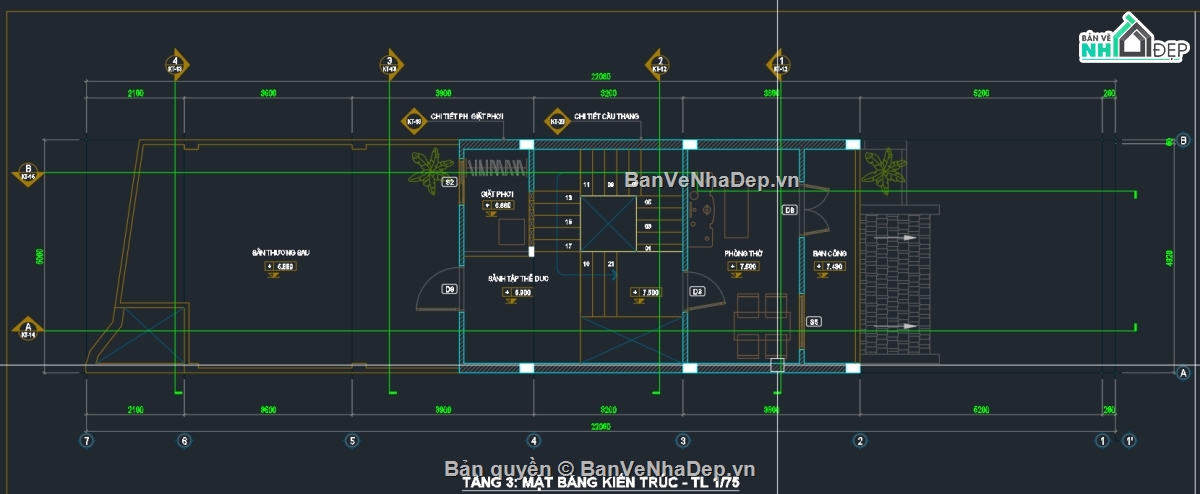Image resolution: width=1200 pixels, height=494 pixels.
Task: Select window tag S2
Action: point(450,182)
